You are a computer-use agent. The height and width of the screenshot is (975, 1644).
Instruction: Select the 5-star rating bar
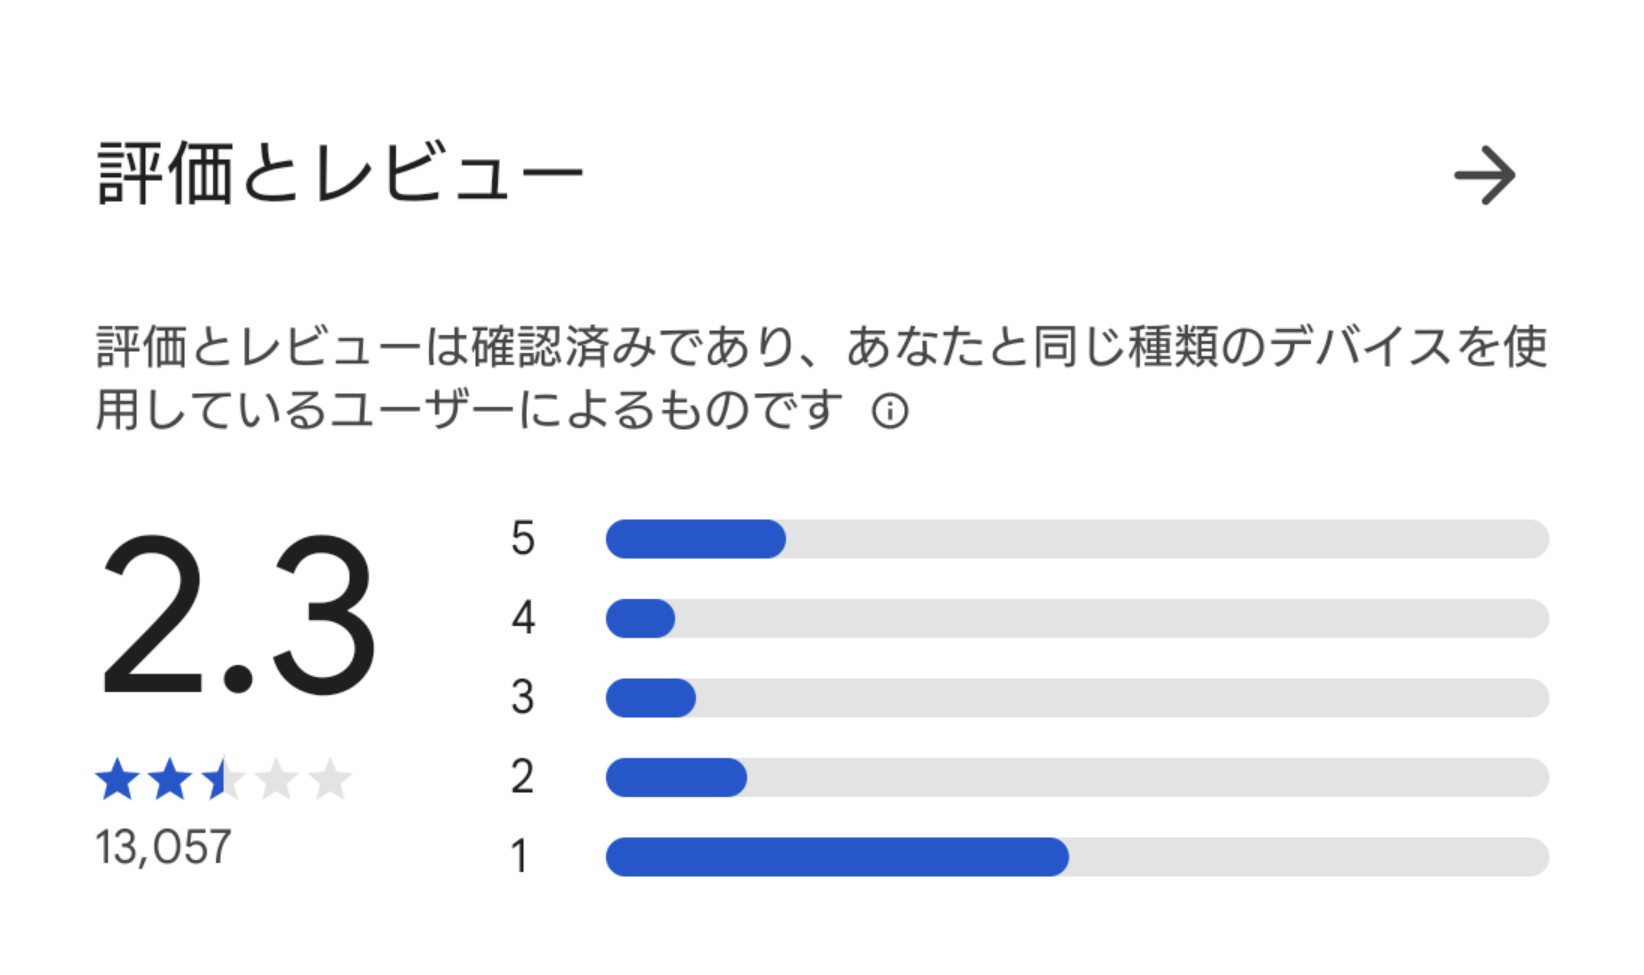coord(1077,539)
